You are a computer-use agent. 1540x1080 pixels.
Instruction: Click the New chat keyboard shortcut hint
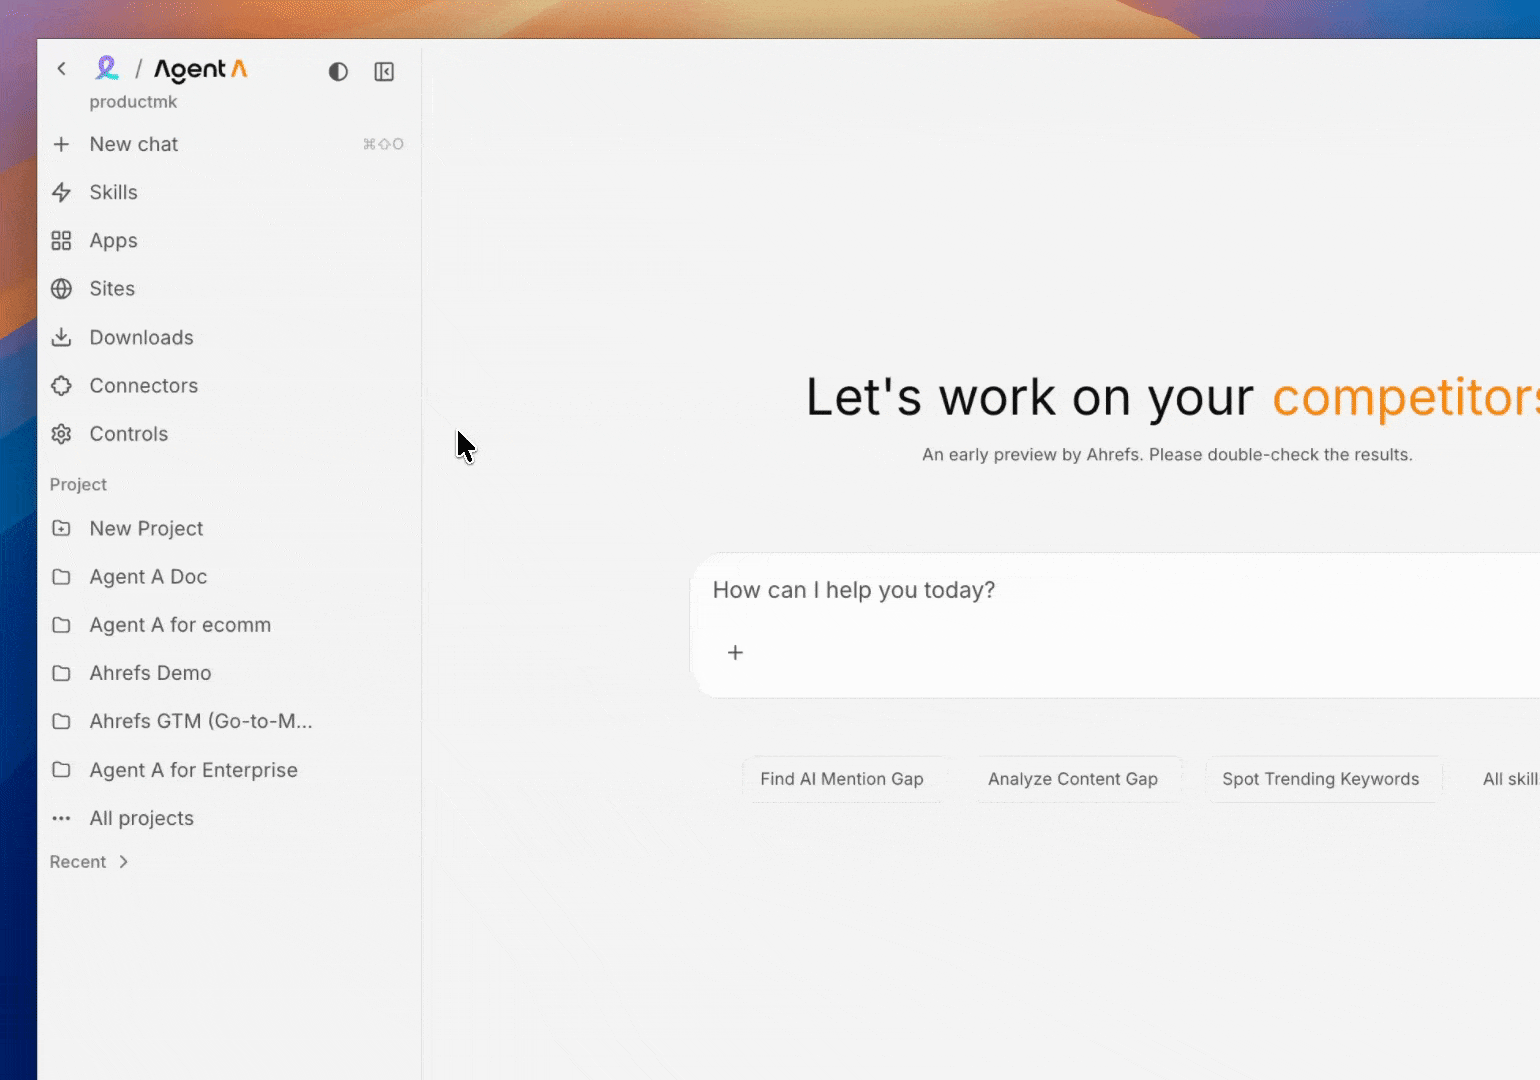(x=383, y=144)
